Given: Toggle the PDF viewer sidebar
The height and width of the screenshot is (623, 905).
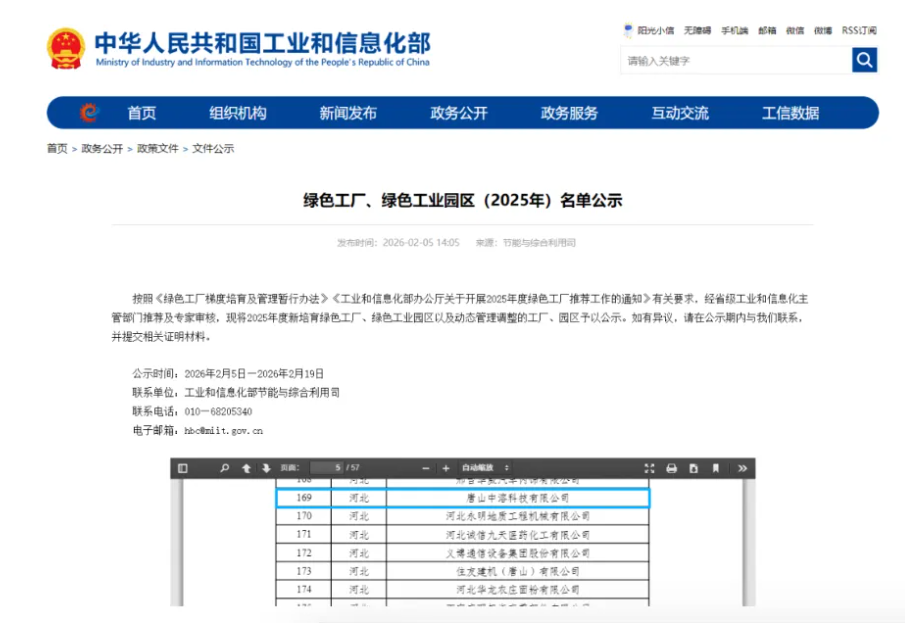Looking at the screenshot, I should (x=183, y=468).
